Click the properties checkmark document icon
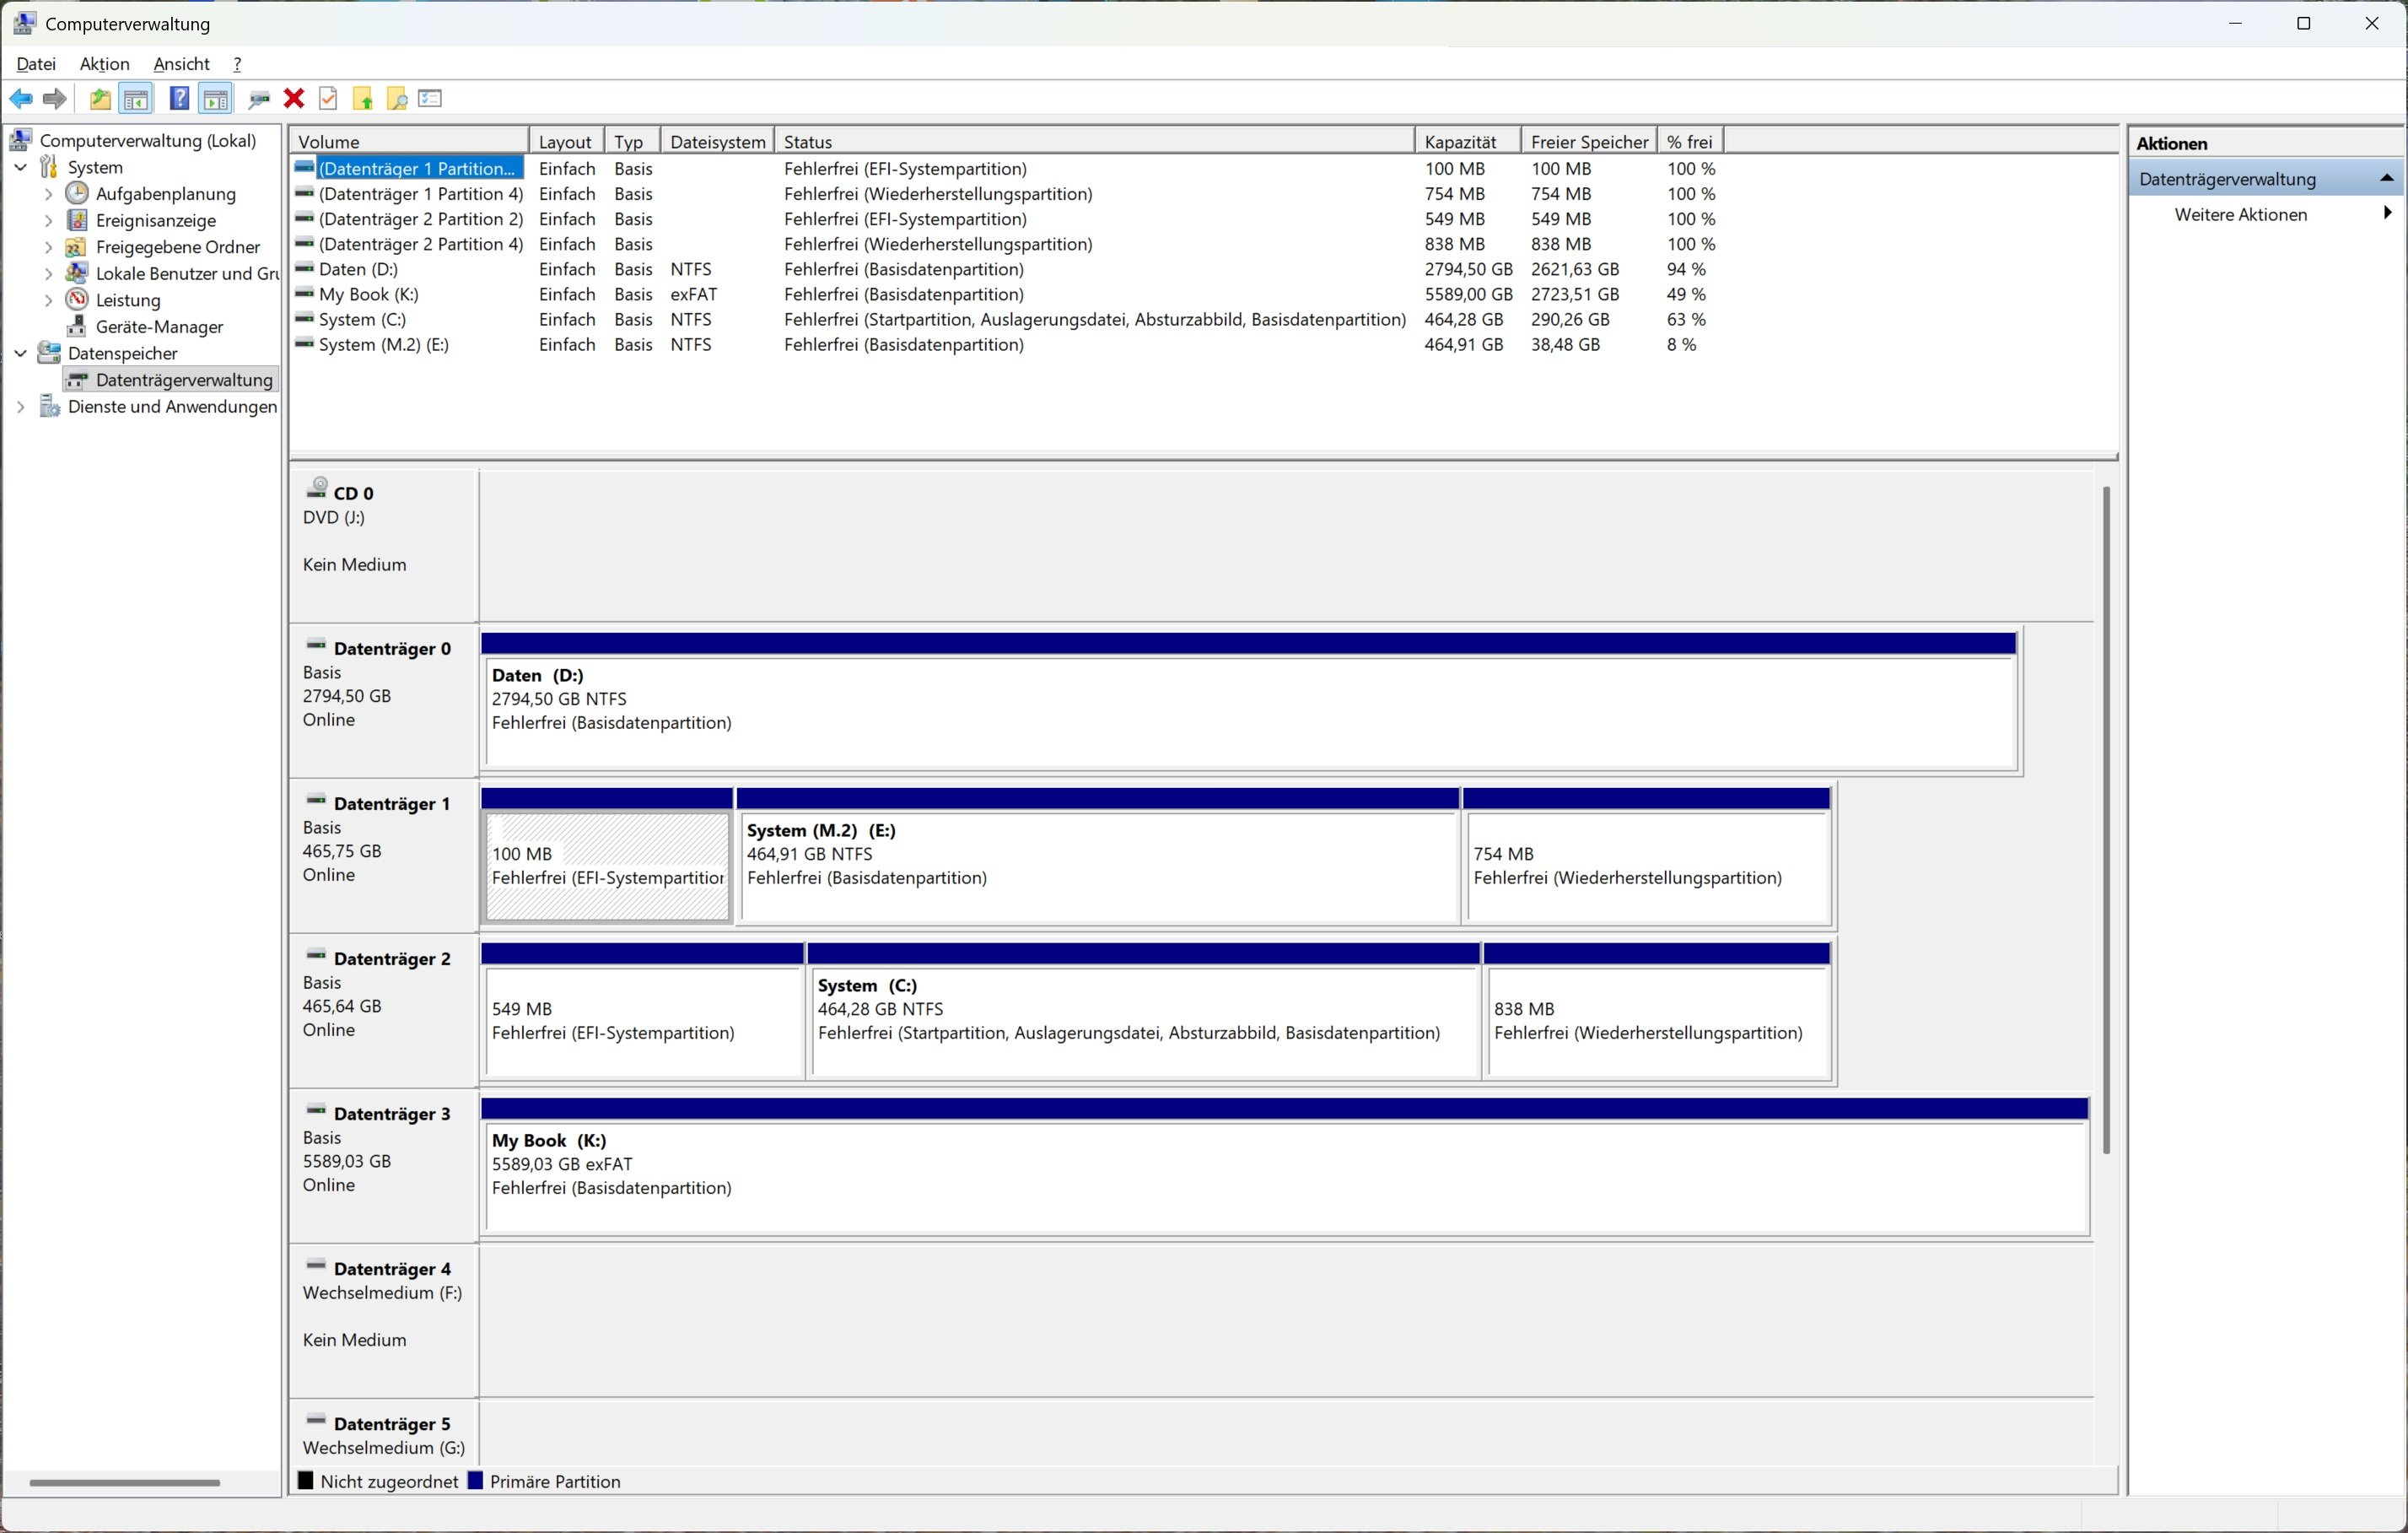The image size is (2408, 1533). (x=328, y=98)
